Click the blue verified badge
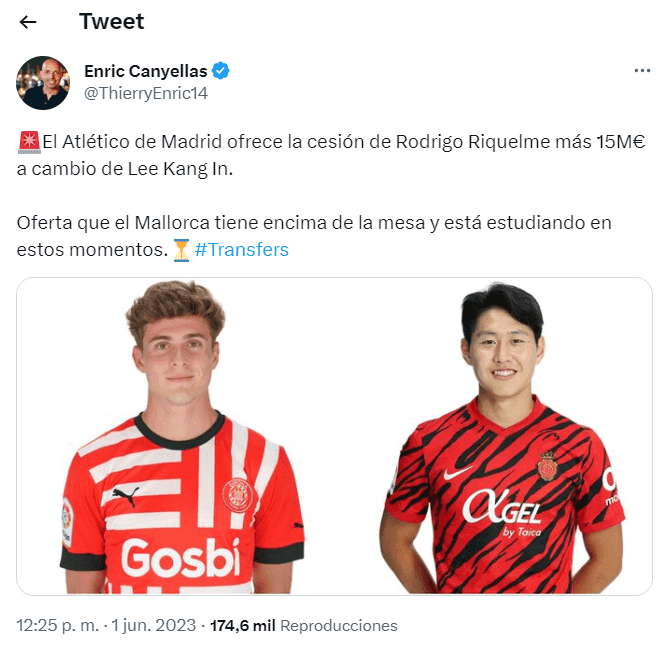The height and width of the screenshot is (647, 671). (x=221, y=71)
